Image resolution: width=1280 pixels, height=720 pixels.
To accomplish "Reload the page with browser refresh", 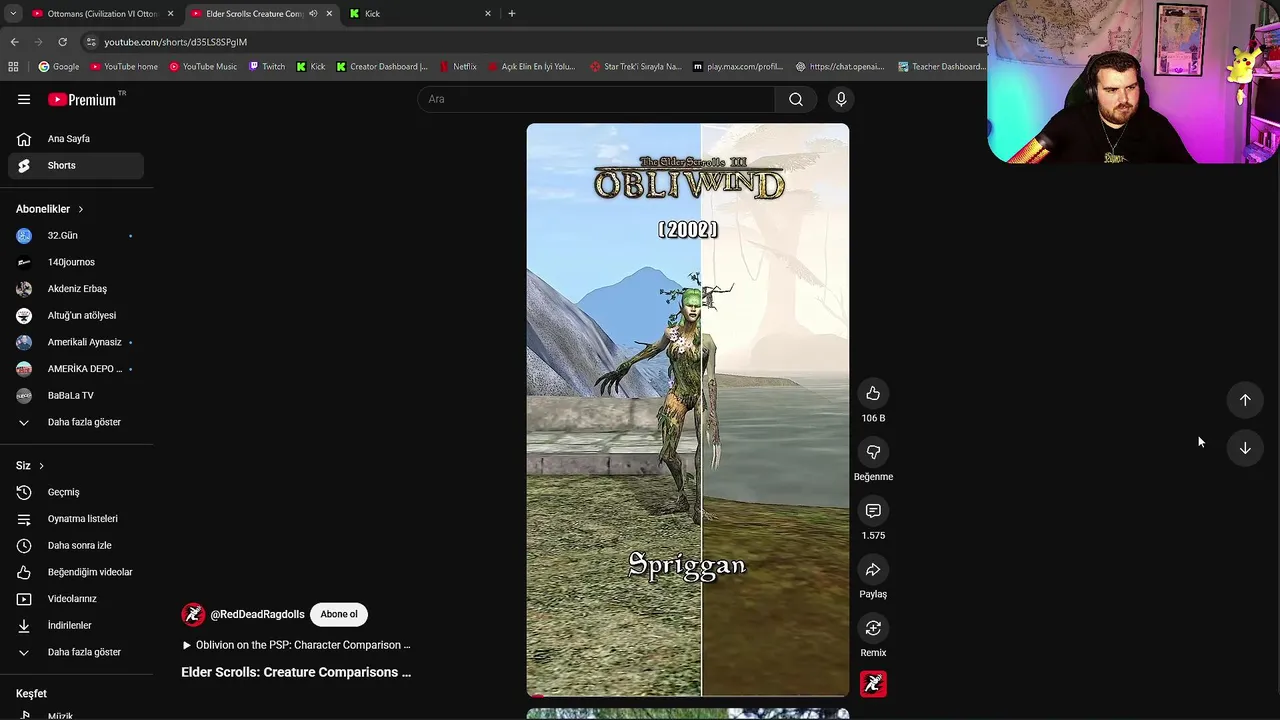I will 62,42.
